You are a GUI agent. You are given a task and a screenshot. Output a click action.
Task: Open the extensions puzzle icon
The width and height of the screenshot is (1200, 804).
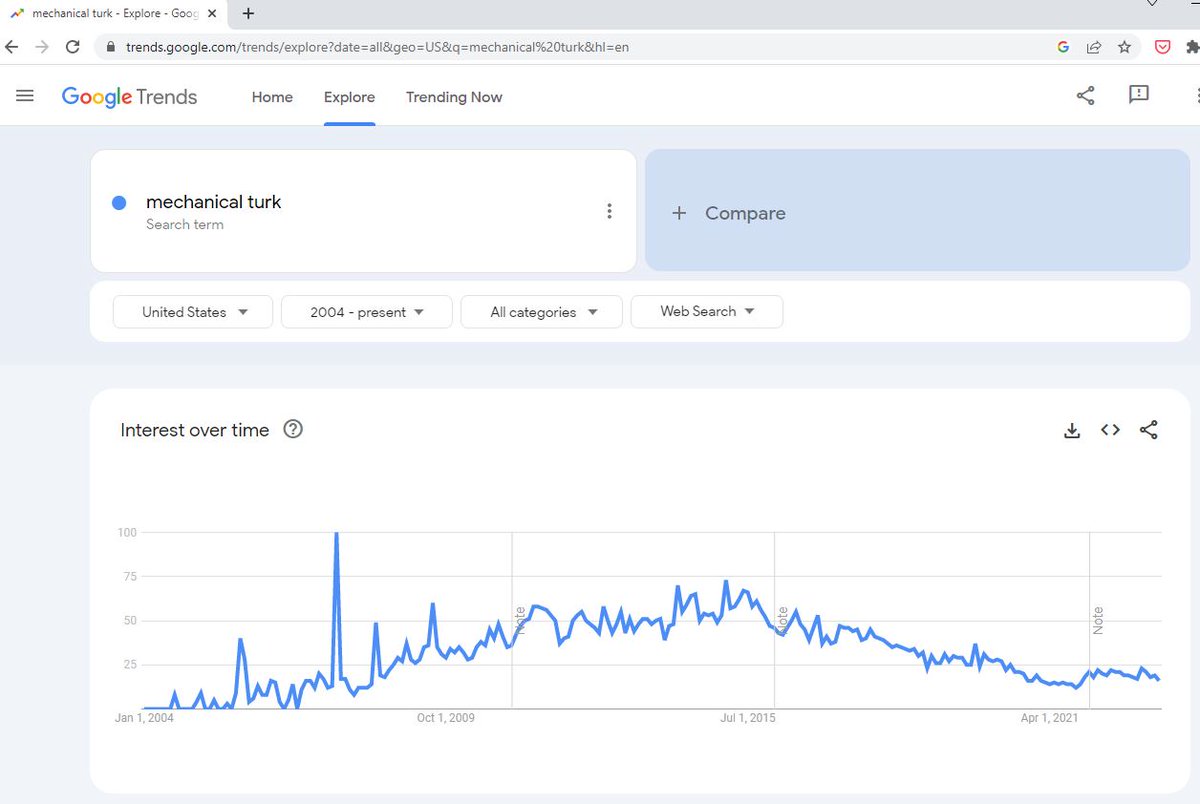tap(1192, 46)
